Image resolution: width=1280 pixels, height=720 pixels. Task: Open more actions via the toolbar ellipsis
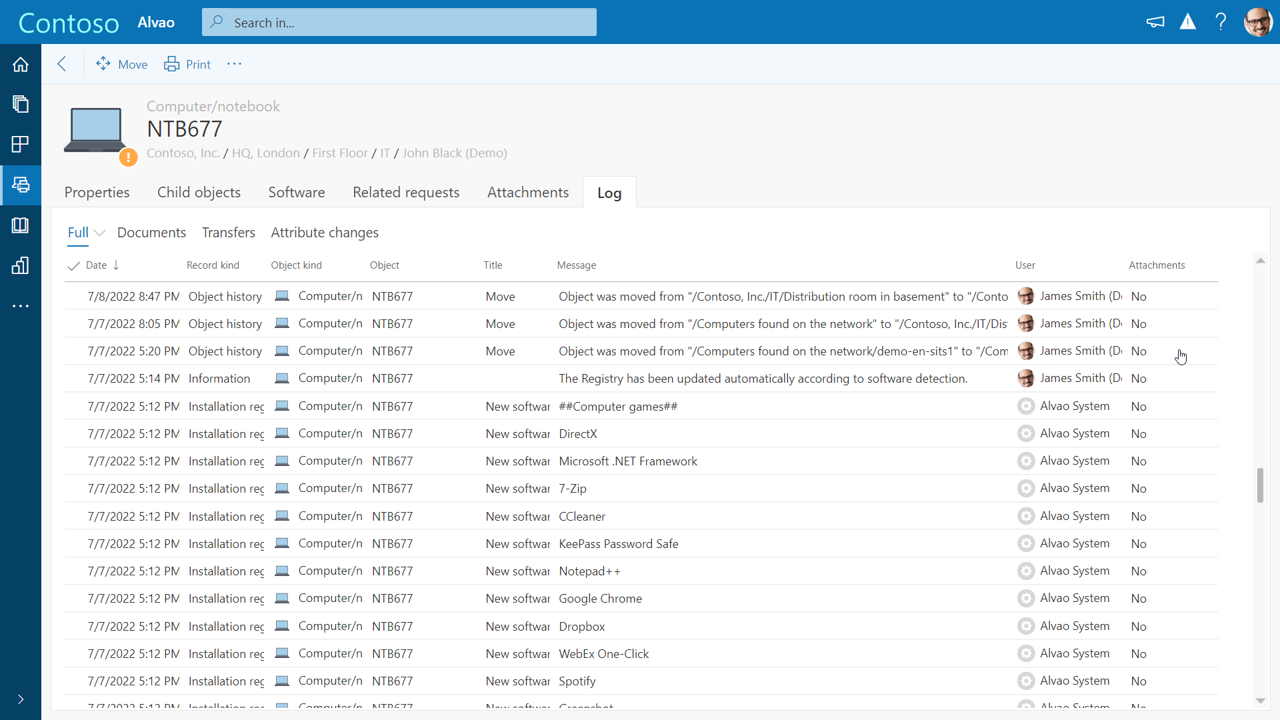[234, 63]
